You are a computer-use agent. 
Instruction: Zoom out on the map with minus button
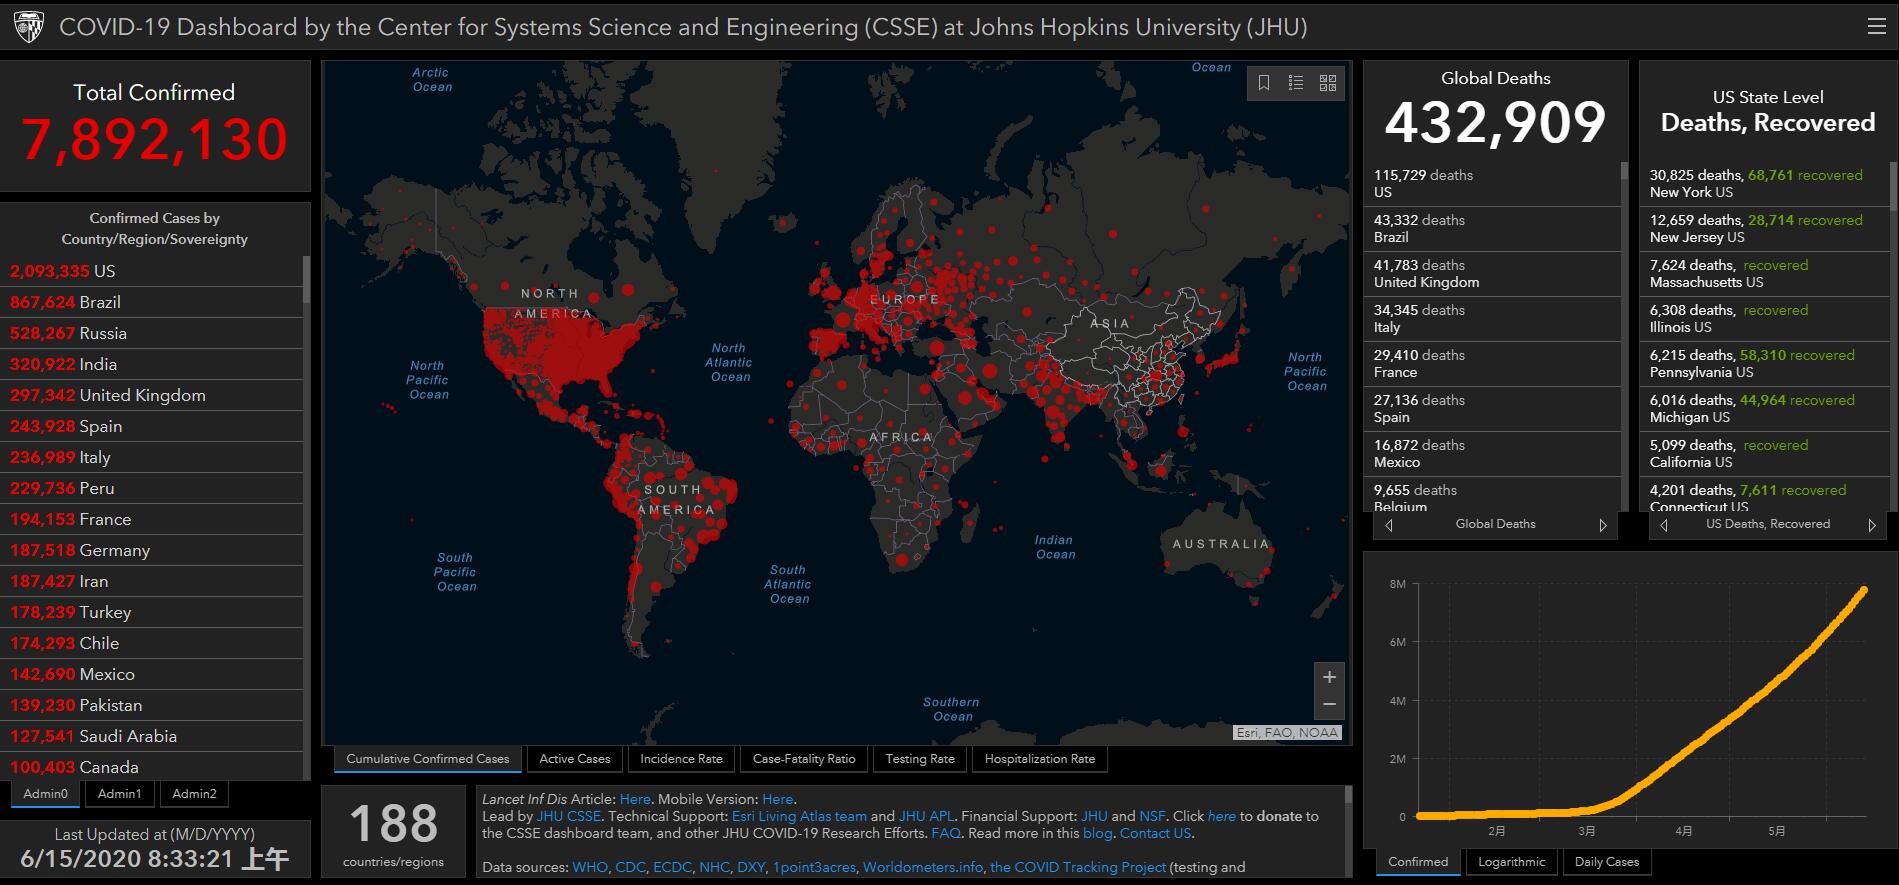point(1329,705)
